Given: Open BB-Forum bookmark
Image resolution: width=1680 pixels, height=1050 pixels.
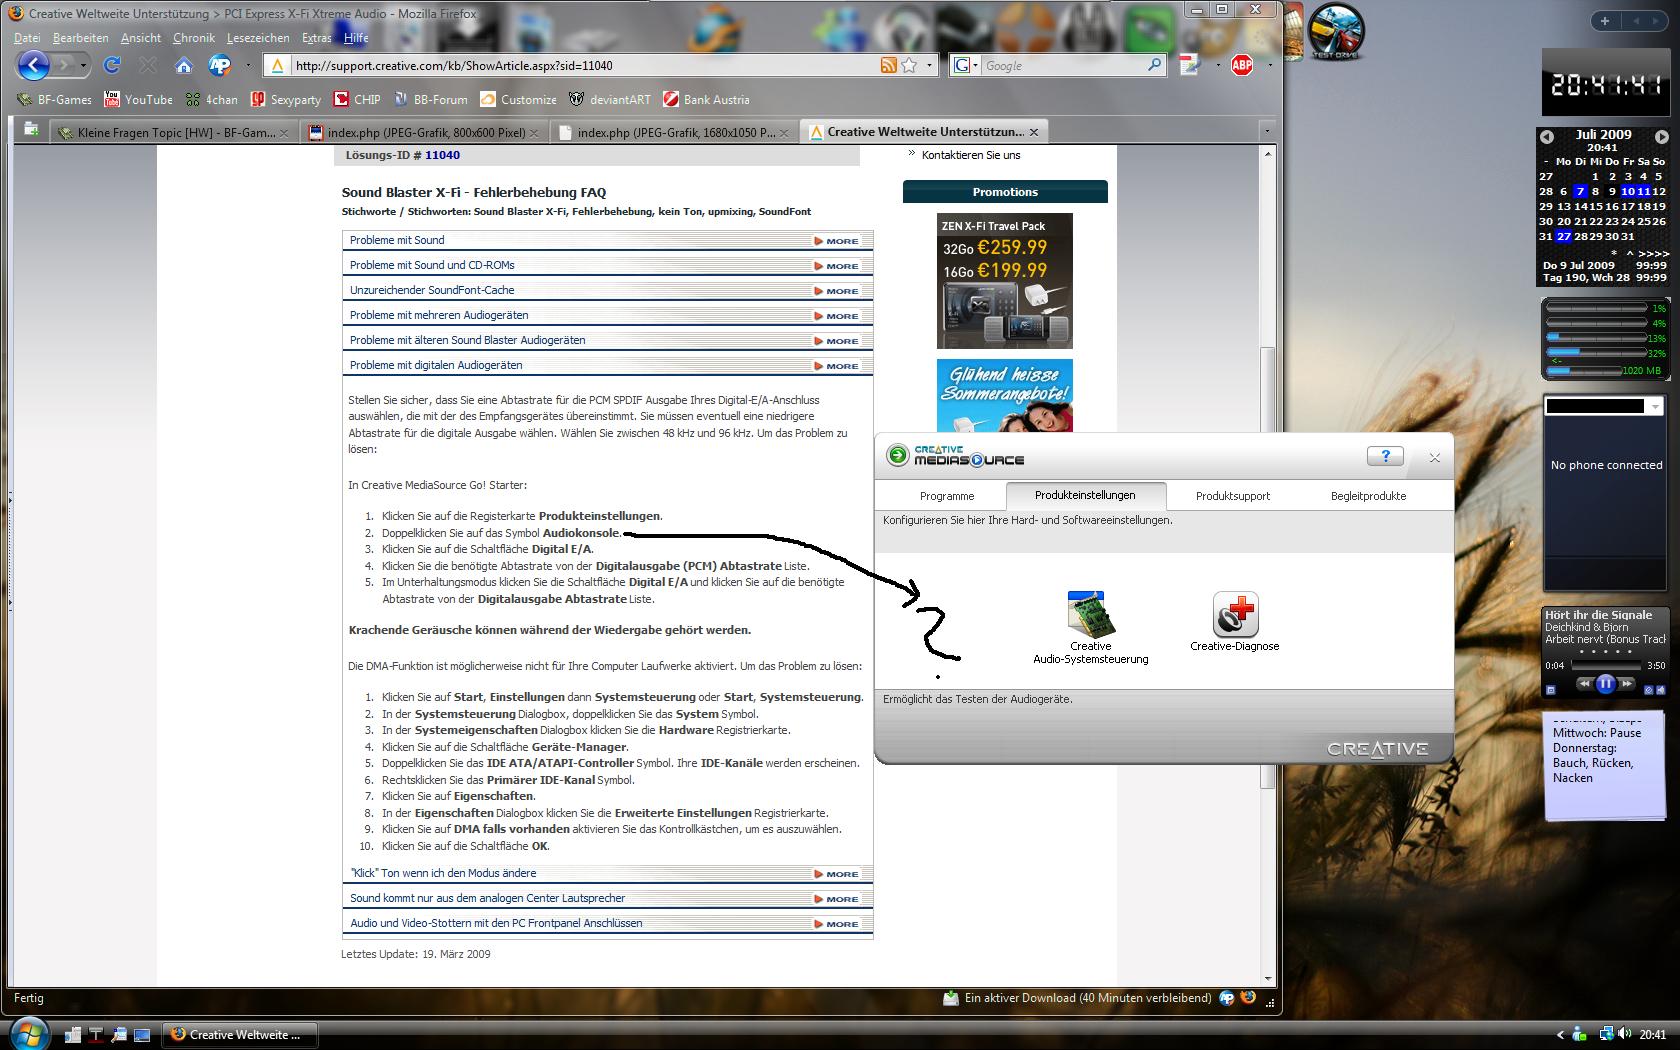Looking at the screenshot, I should click(430, 99).
